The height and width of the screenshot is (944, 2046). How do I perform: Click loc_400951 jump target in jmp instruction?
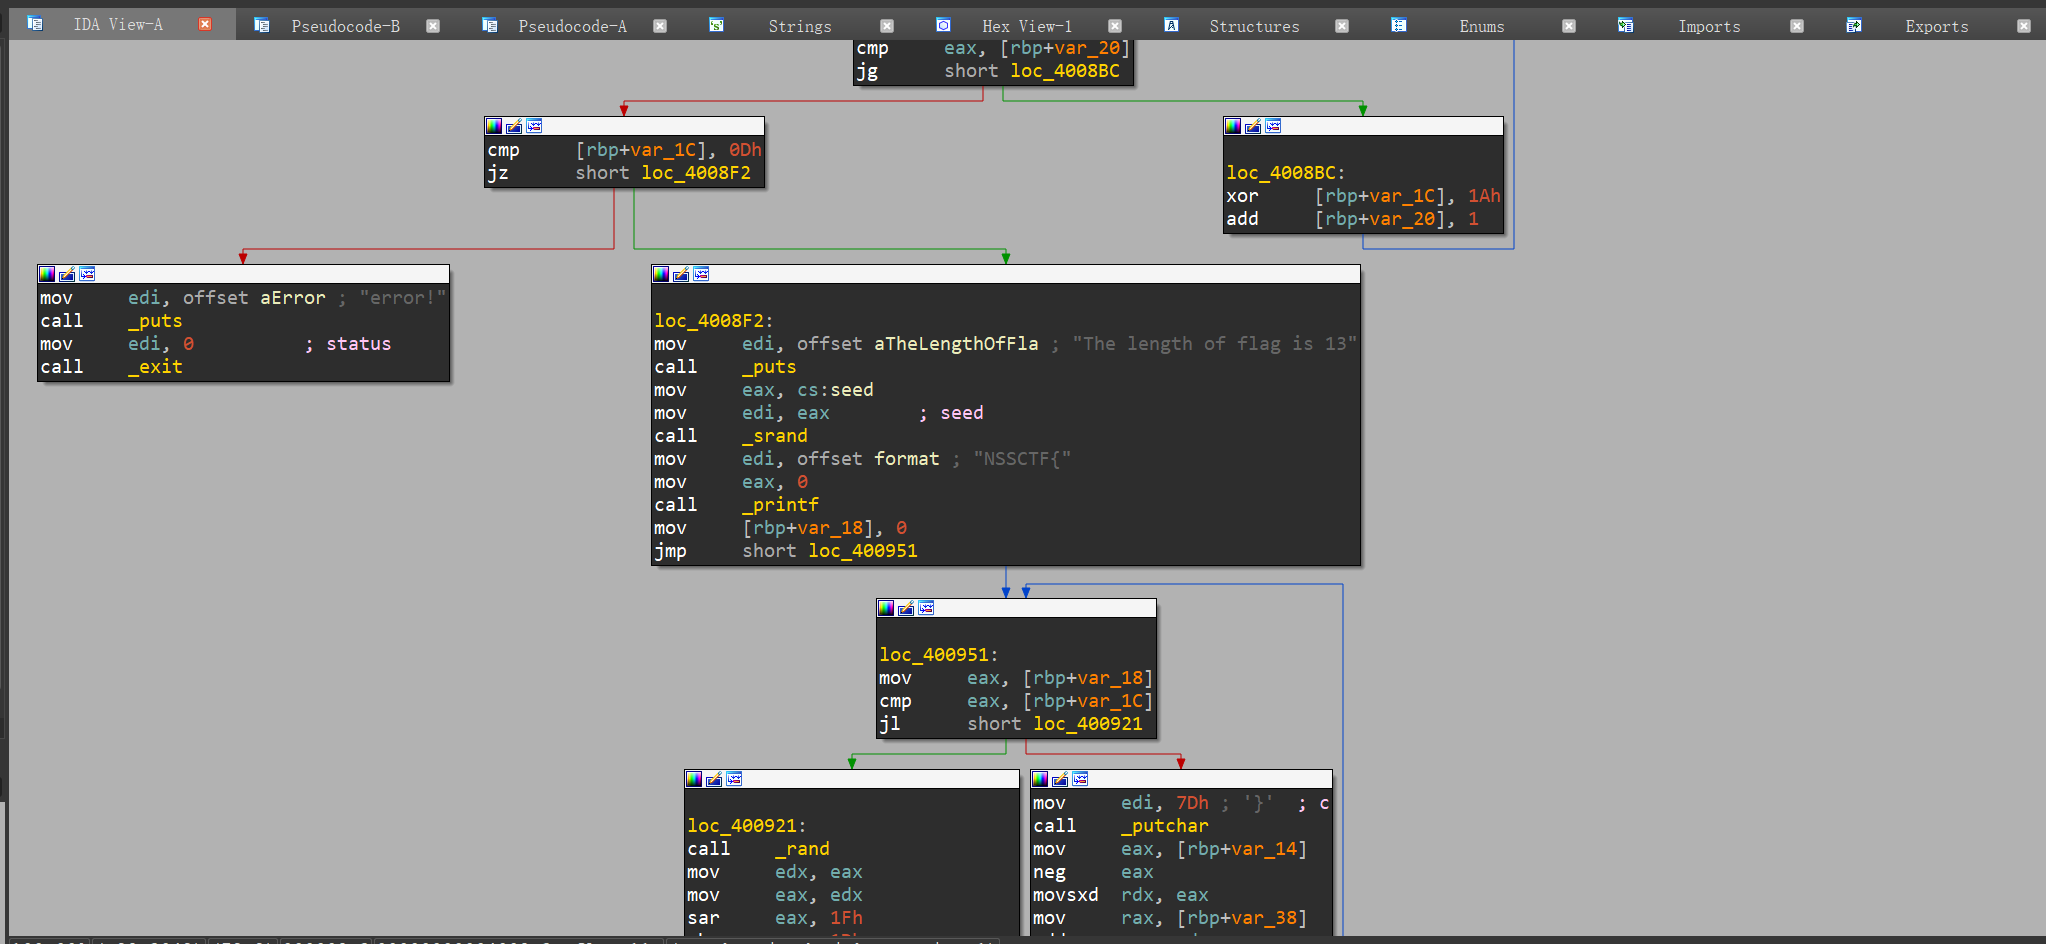(862, 551)
